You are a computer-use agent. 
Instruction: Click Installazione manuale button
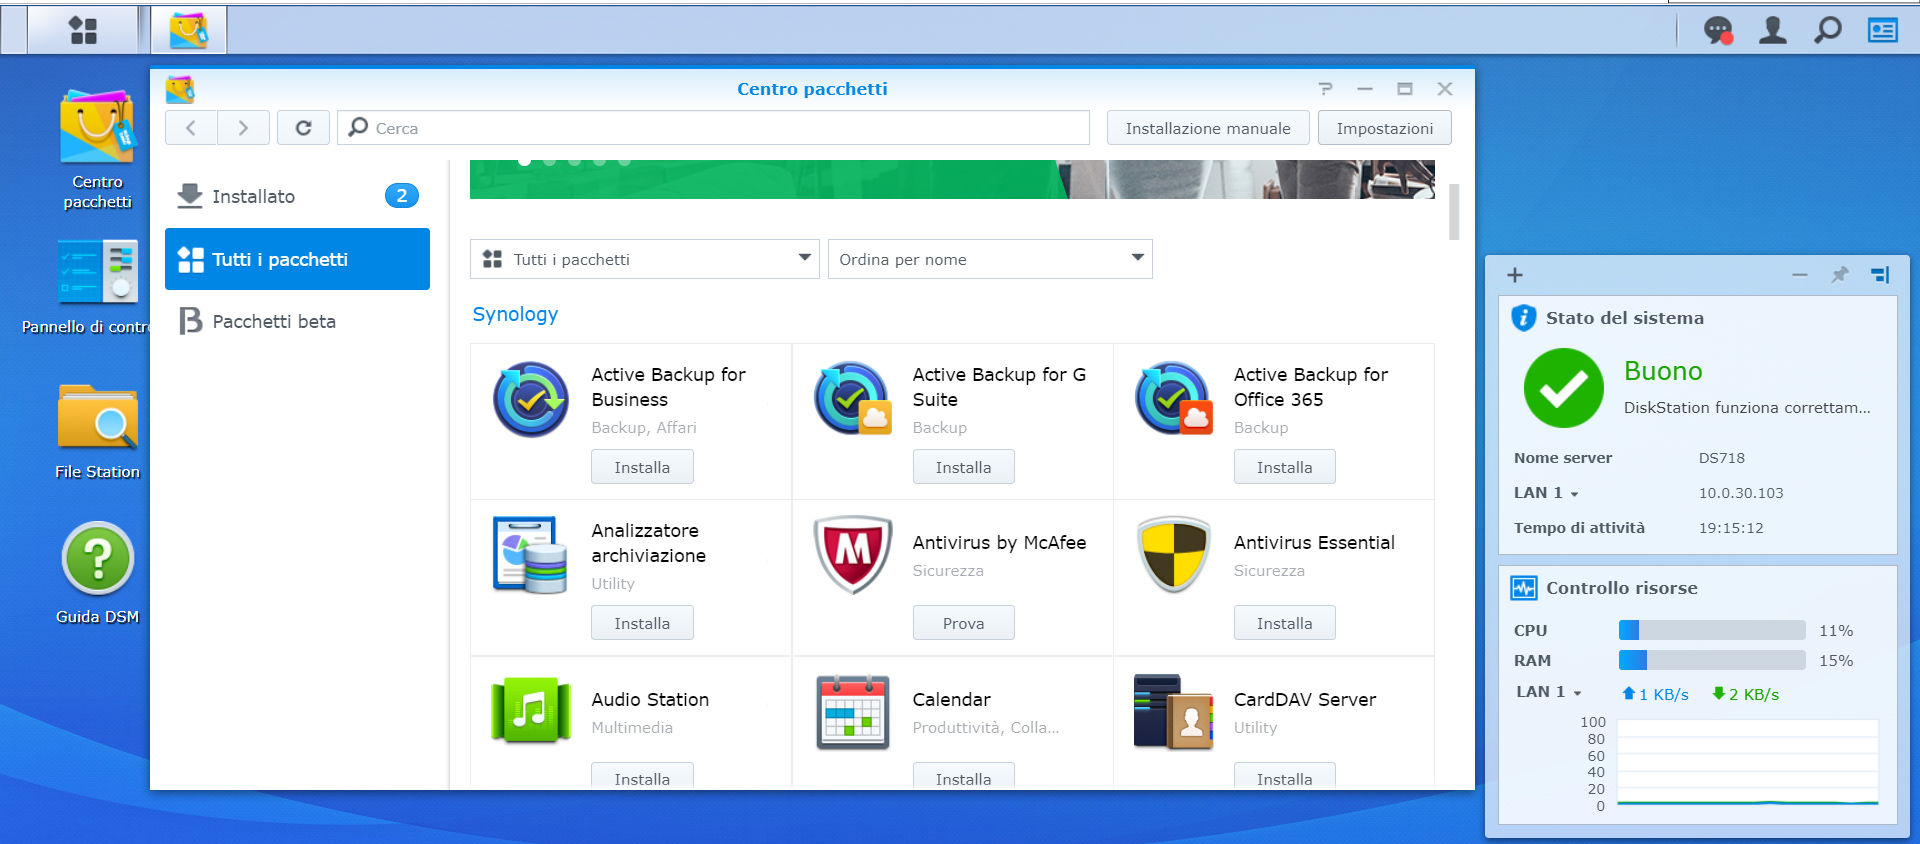[1208, 128]
